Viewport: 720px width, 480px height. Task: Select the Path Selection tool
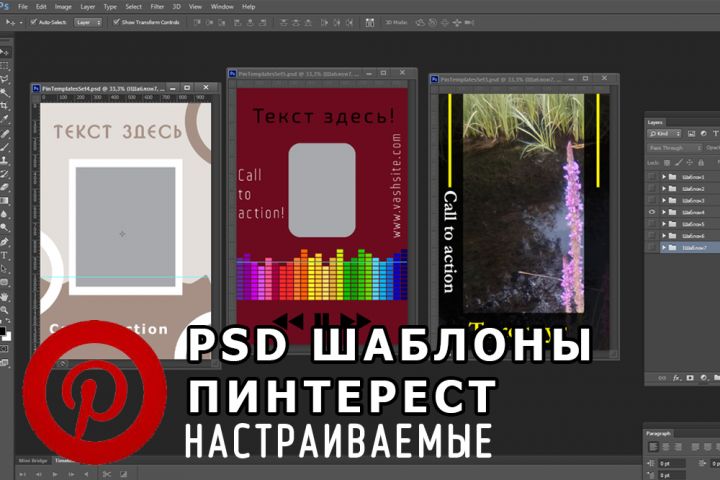point(4,269)
